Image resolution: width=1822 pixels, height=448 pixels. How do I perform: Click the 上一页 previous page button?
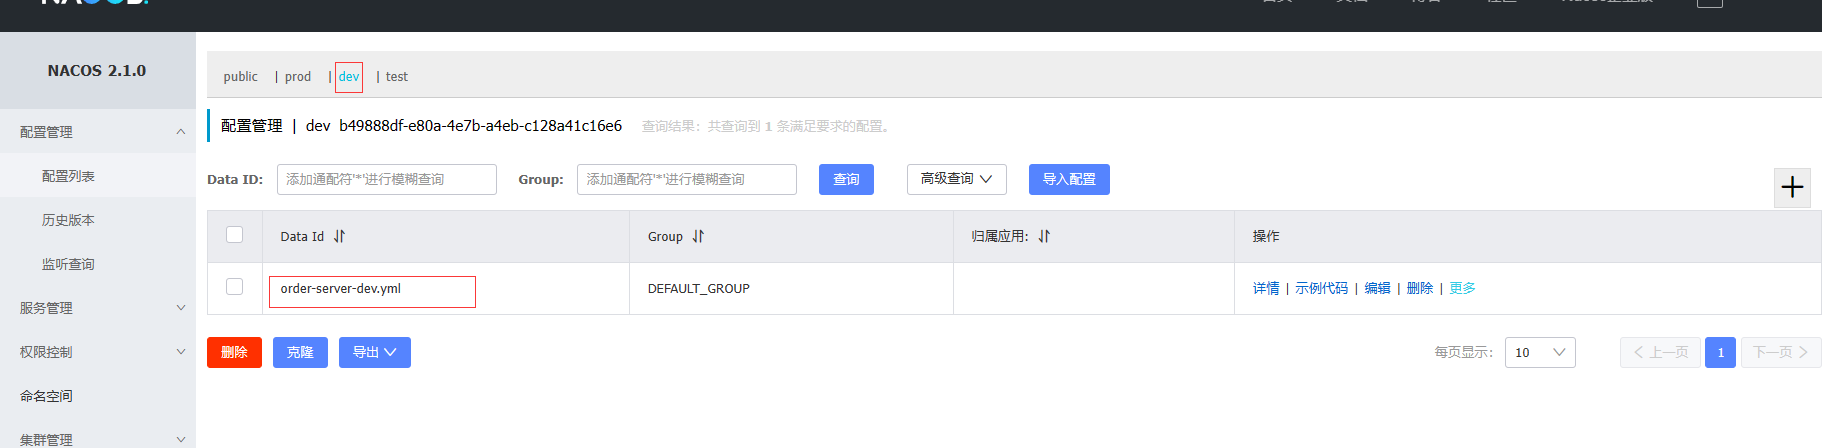[x=1660, y=352]
